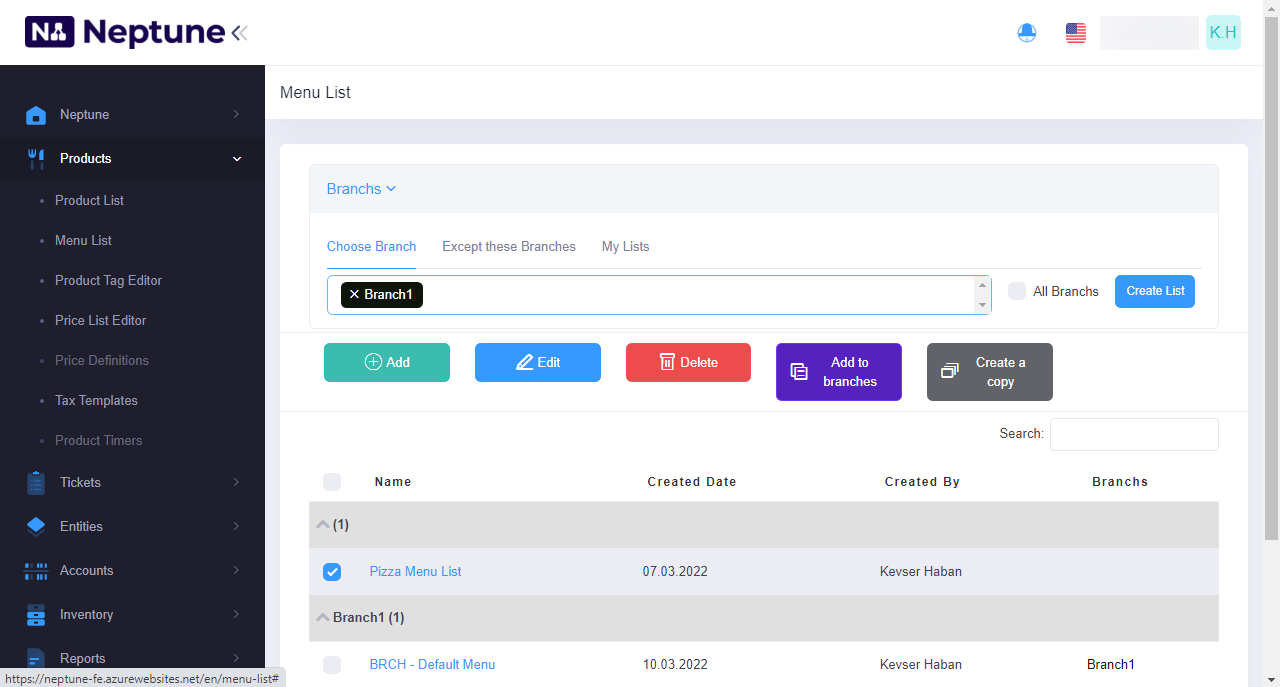This screenshot has width=1280, height=687.
Task: Click the US flag language icon
Action: pos(1076,33)
